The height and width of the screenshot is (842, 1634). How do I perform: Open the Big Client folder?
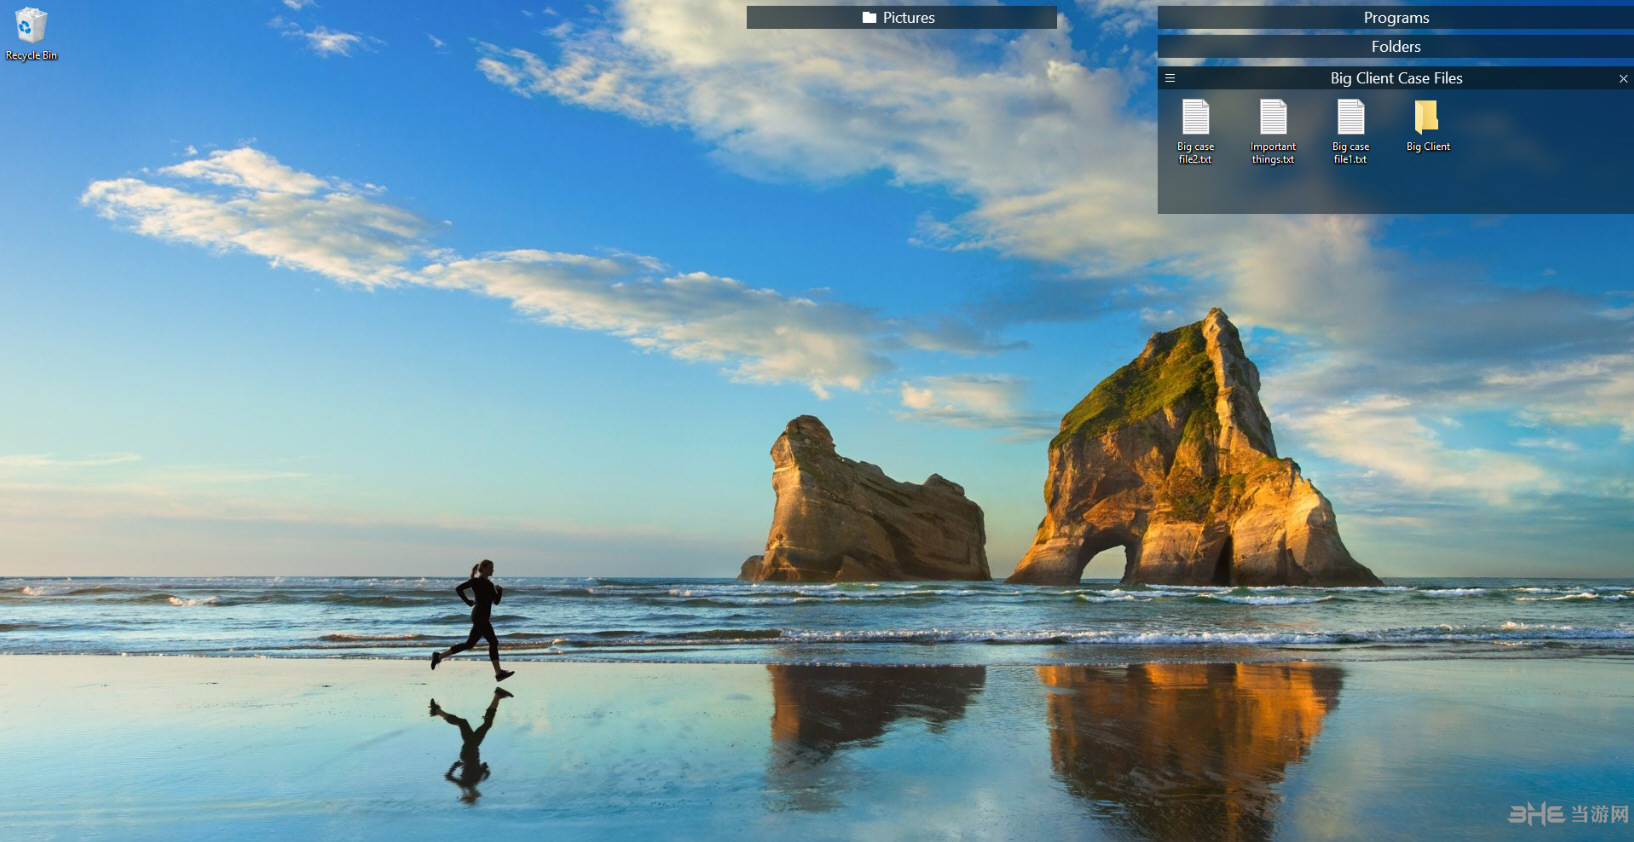[x=1427, y=126]
